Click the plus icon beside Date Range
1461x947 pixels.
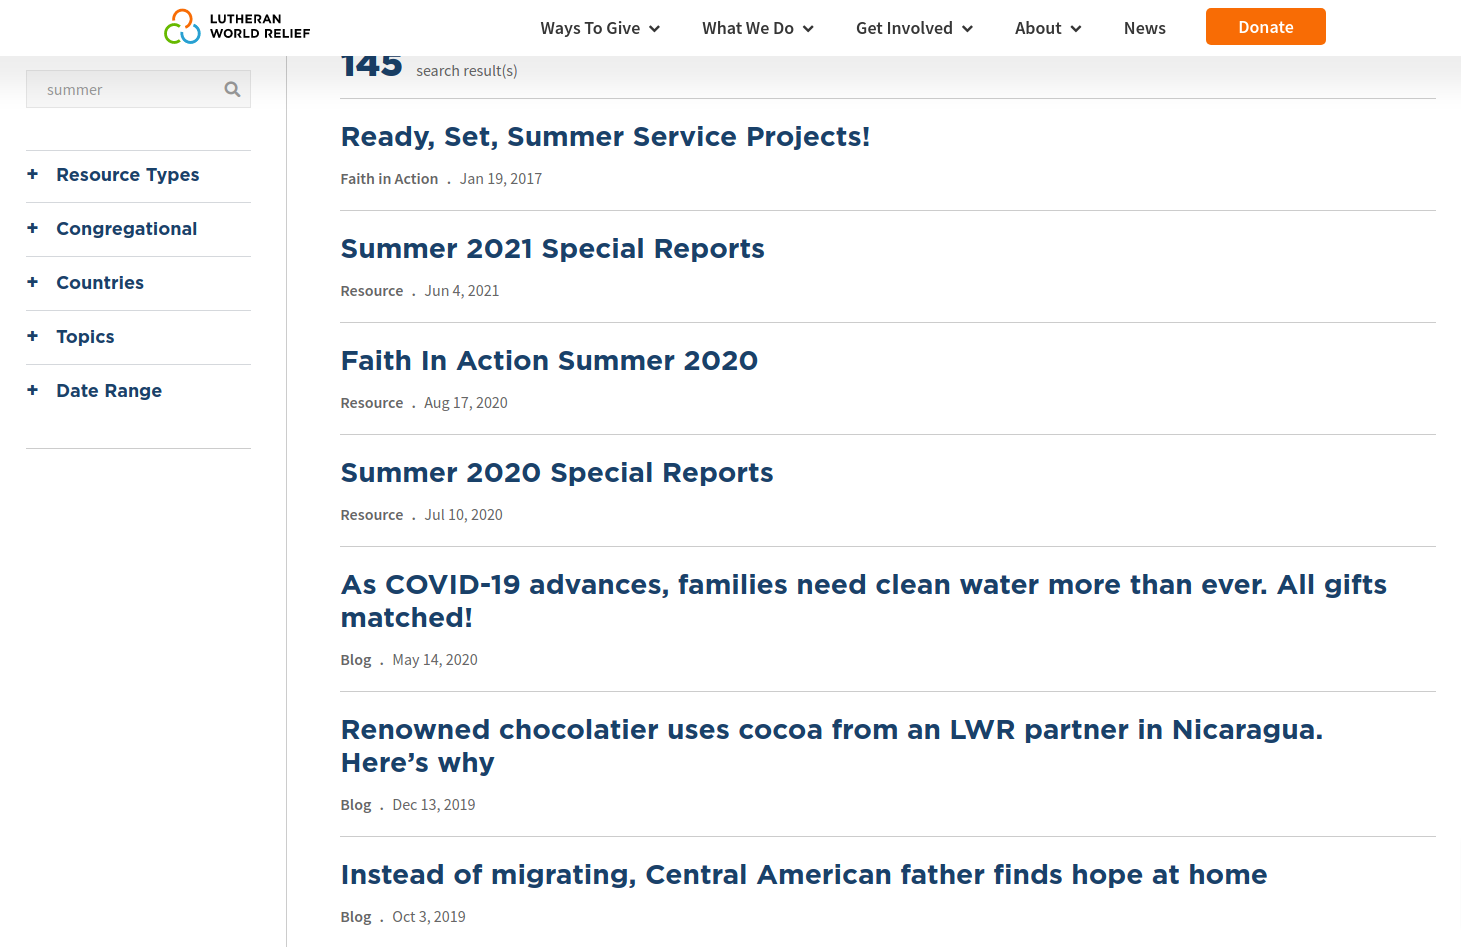point(33,390)
